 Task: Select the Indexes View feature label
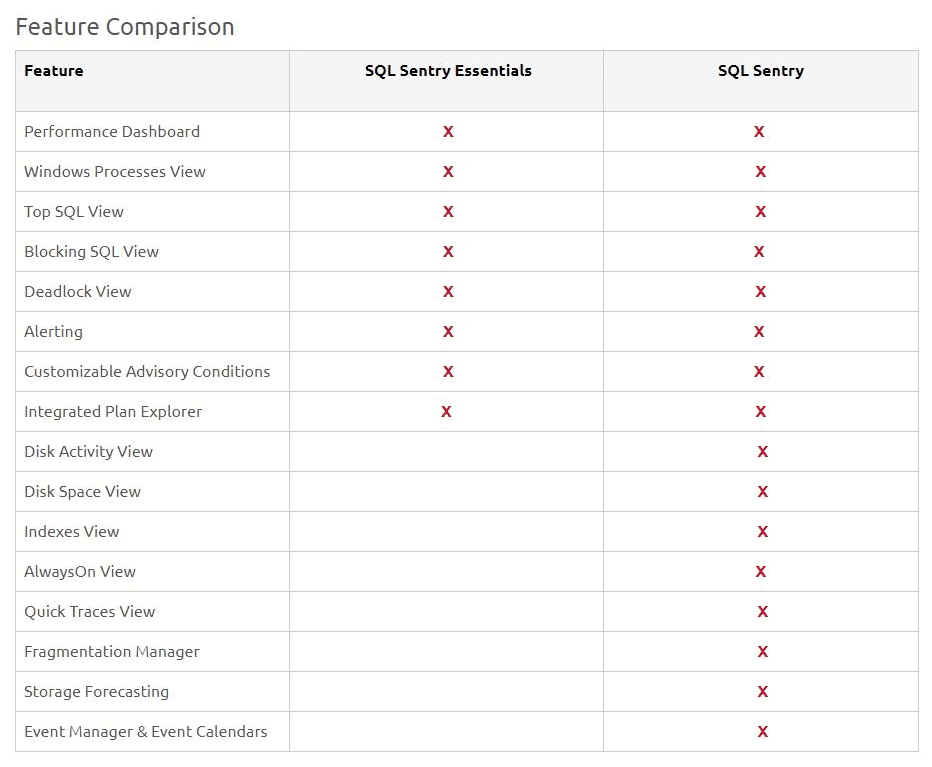point(72,532)
